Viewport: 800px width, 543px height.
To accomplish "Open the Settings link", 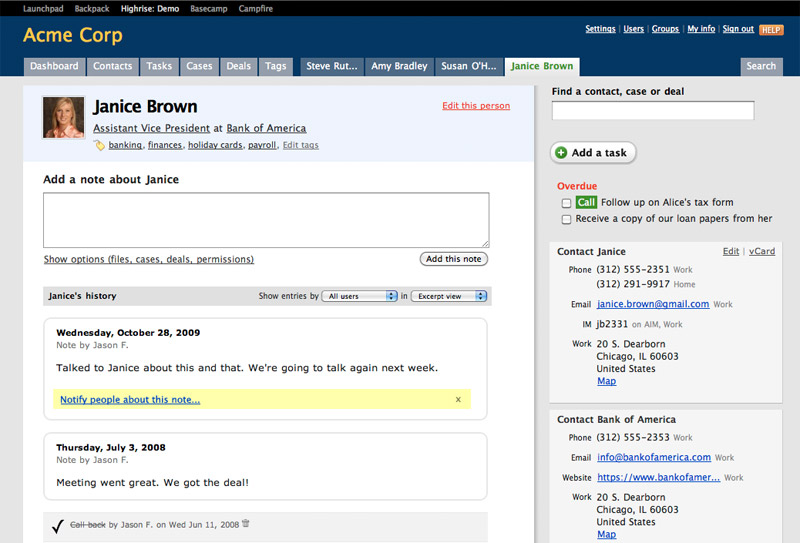I will (601, 29).
